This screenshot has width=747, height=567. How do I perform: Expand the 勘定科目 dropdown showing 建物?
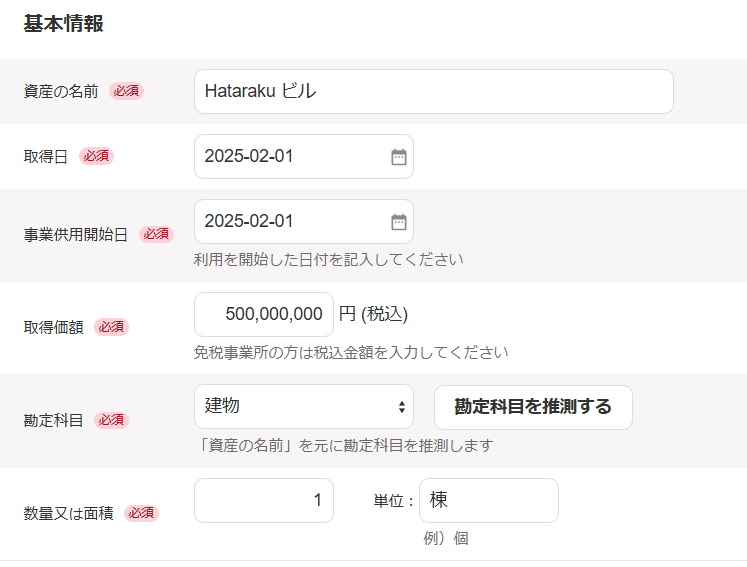coord(303,407)
